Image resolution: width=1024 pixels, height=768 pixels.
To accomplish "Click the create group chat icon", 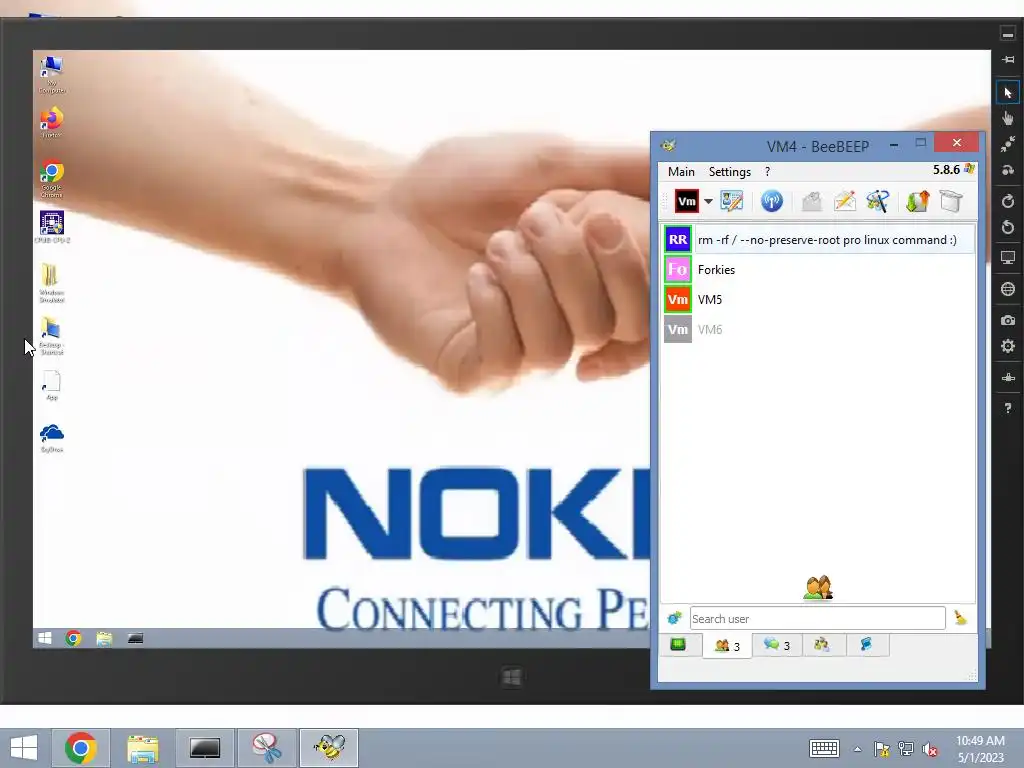I will pos(878,201).
